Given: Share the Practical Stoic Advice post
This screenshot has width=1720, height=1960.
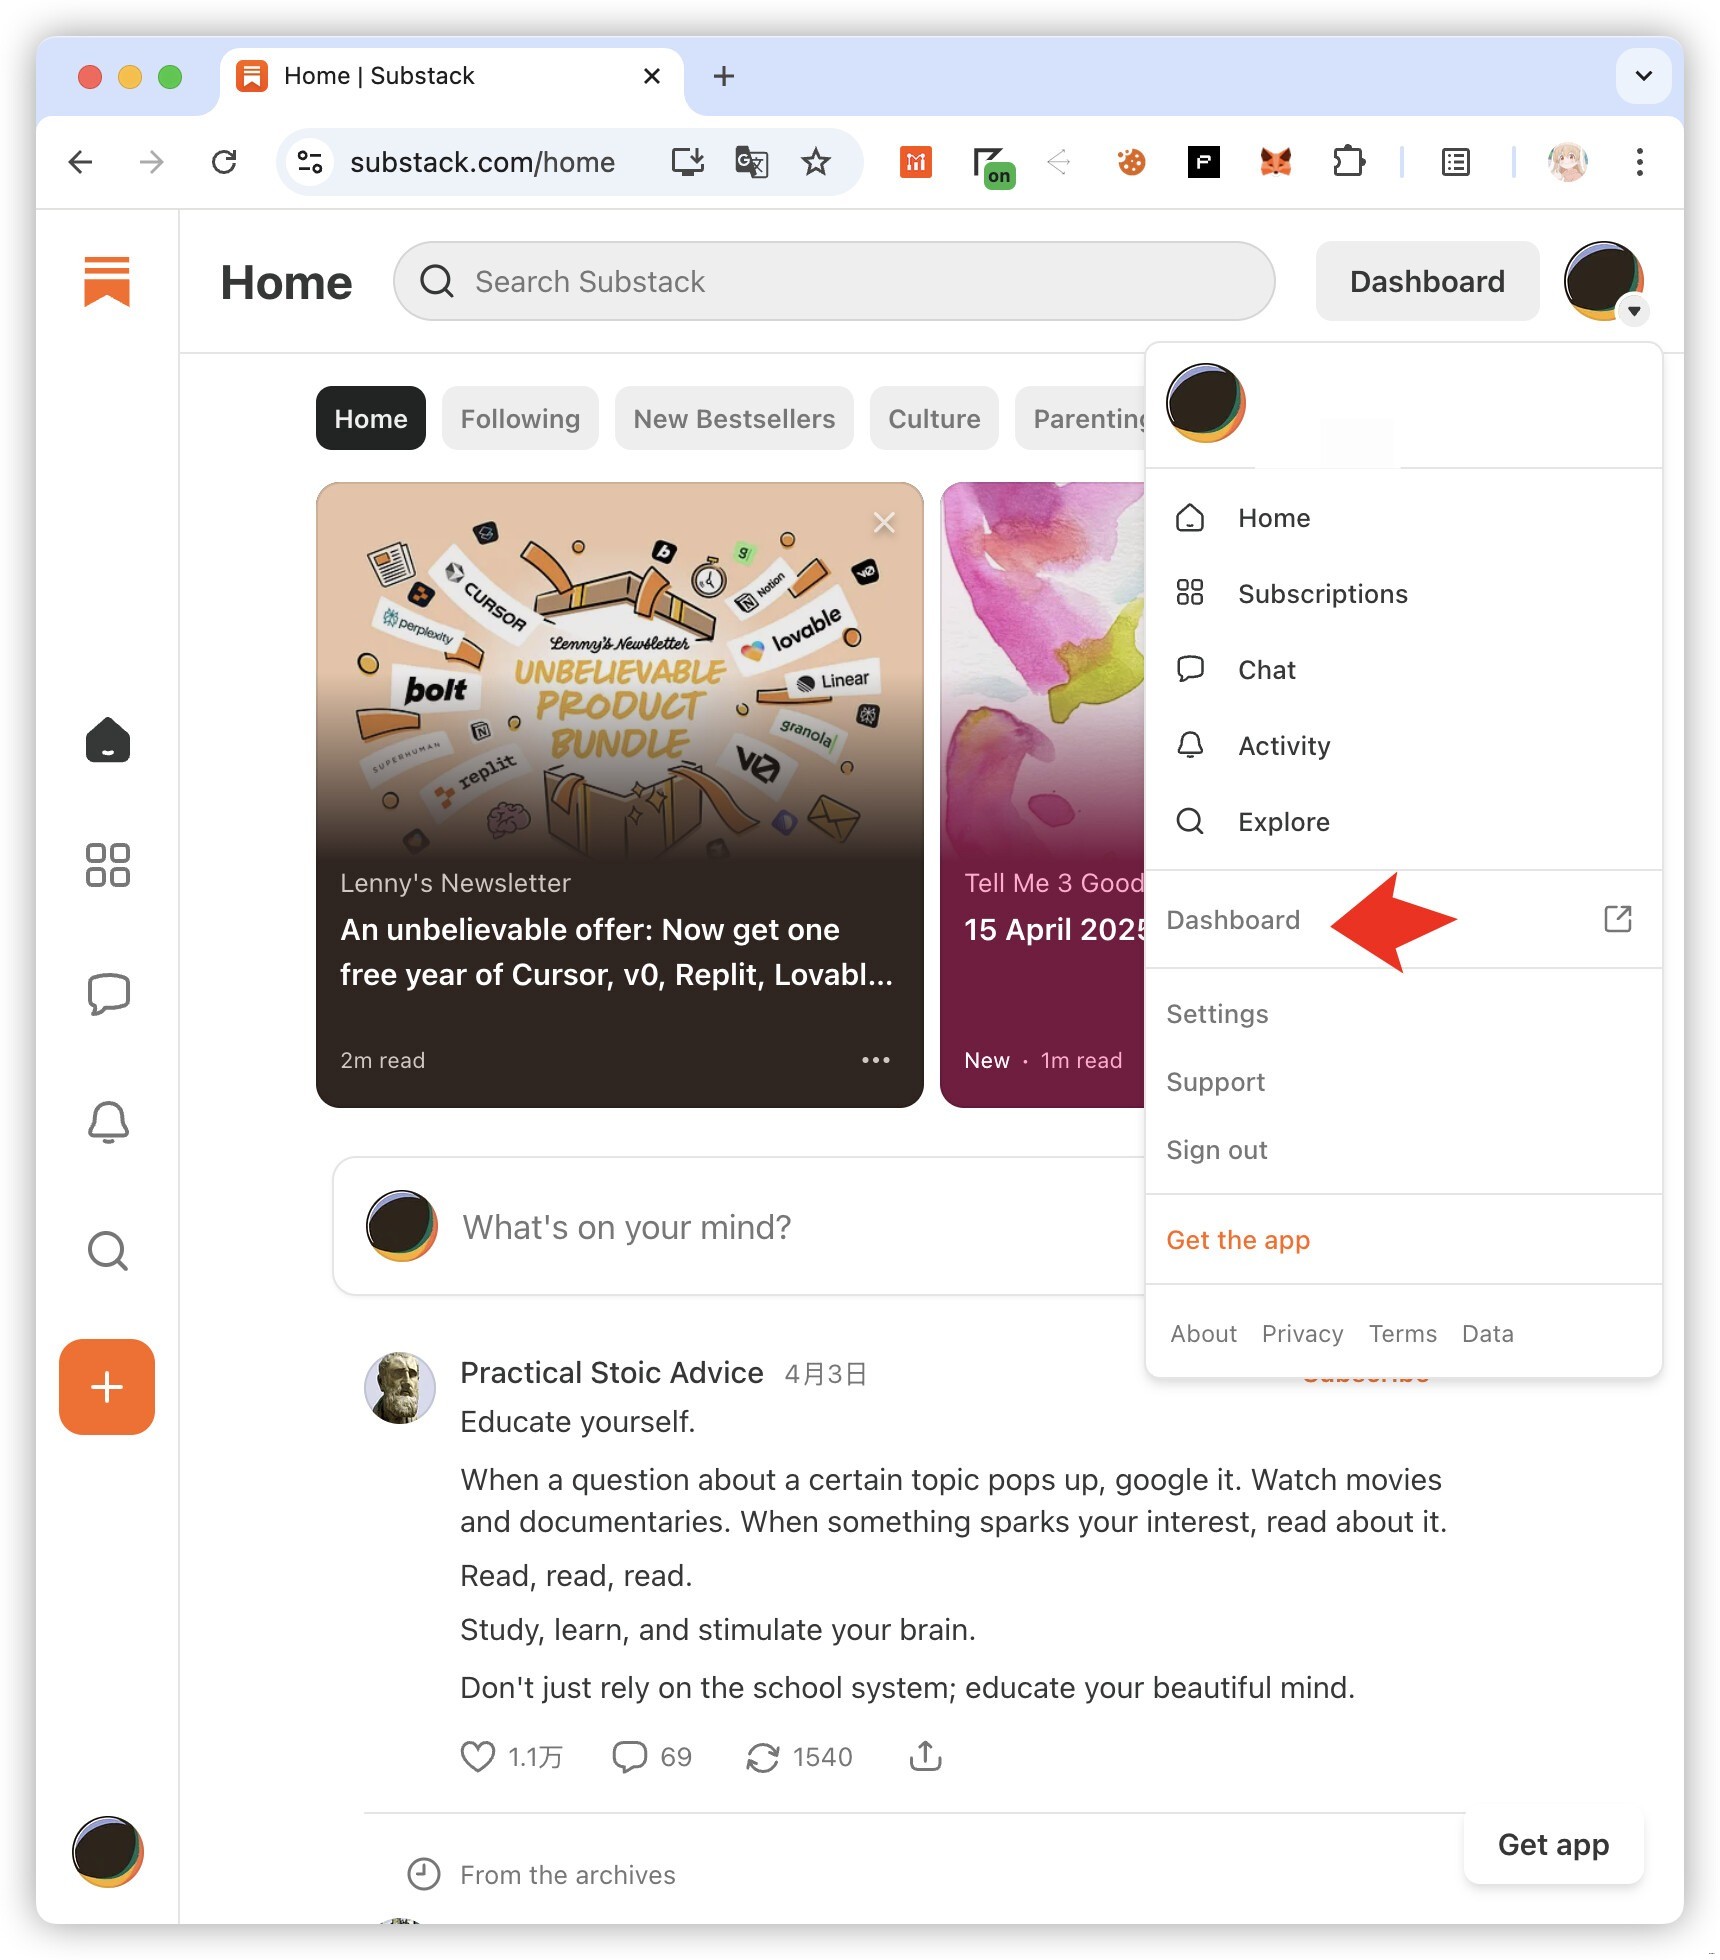Looking at the screenshot, I should (x=926, y=1756).
